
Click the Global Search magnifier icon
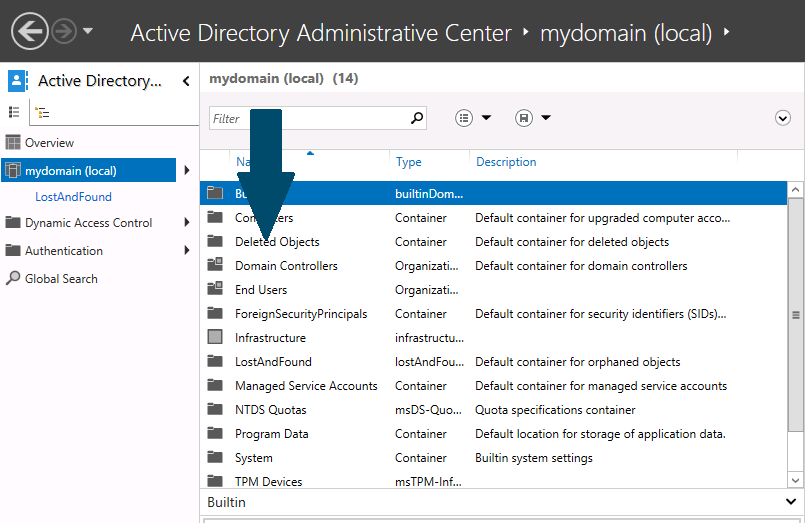13,278
